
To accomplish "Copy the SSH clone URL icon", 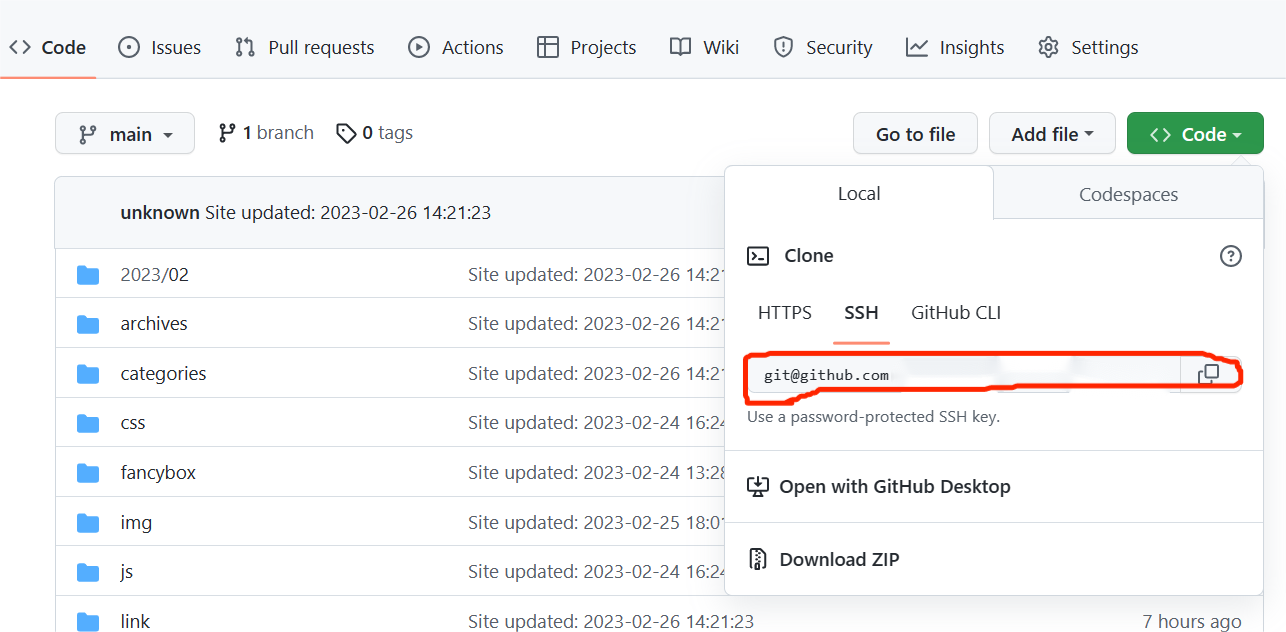I will 1209,375.
